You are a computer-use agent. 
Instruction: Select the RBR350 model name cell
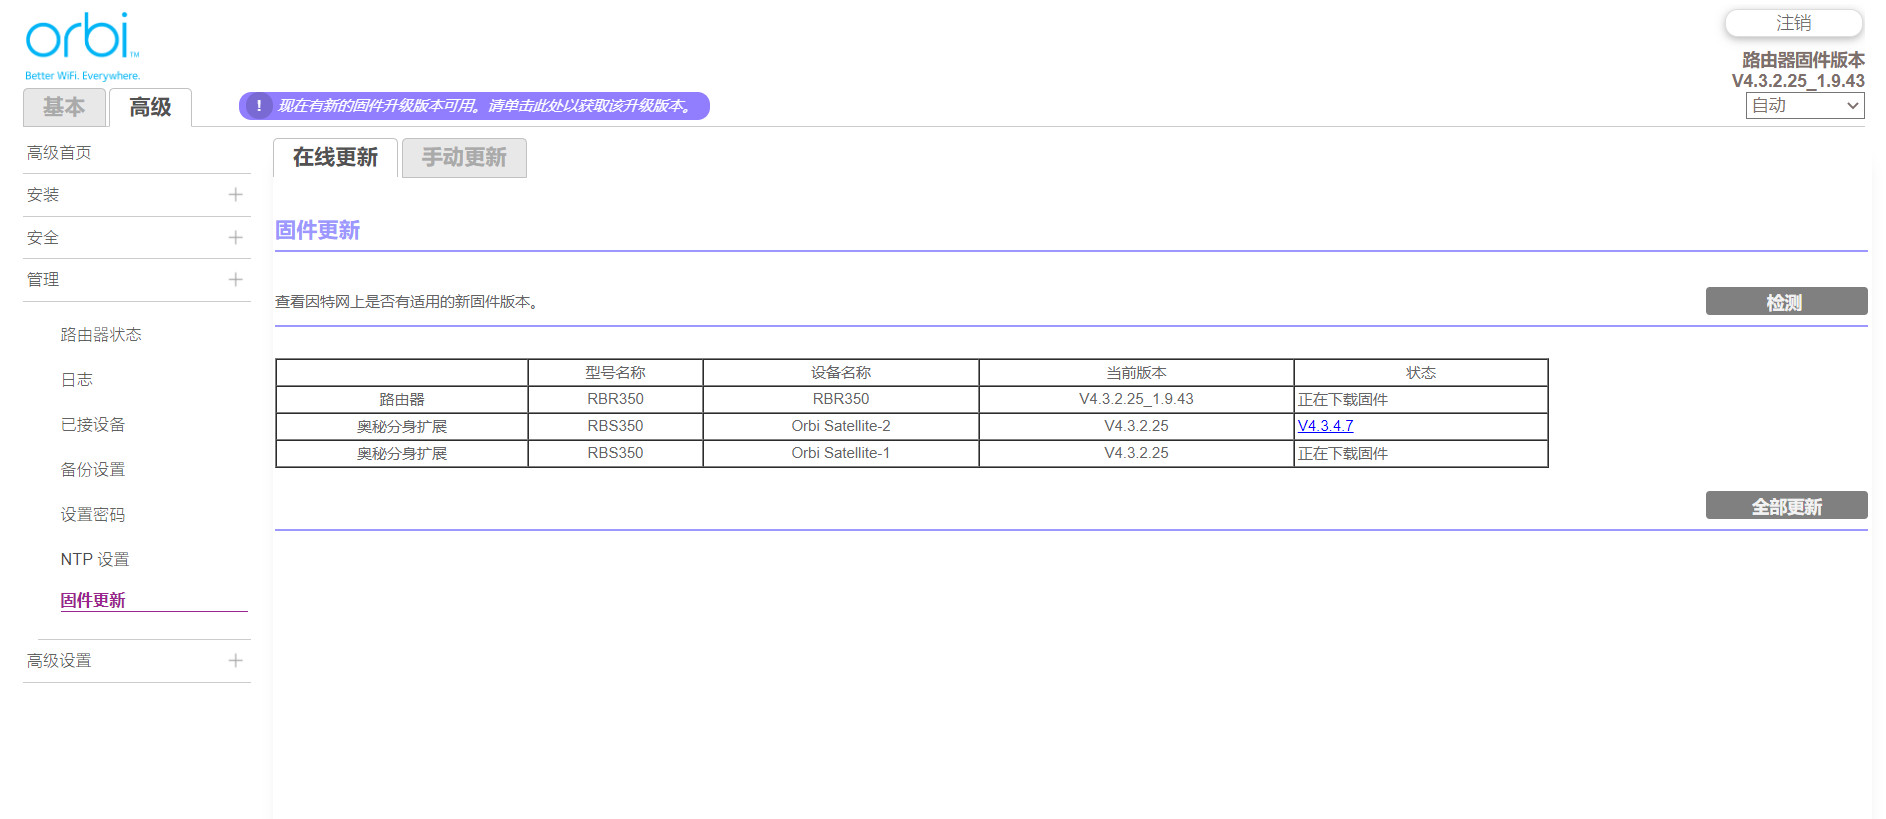(615, 399)
